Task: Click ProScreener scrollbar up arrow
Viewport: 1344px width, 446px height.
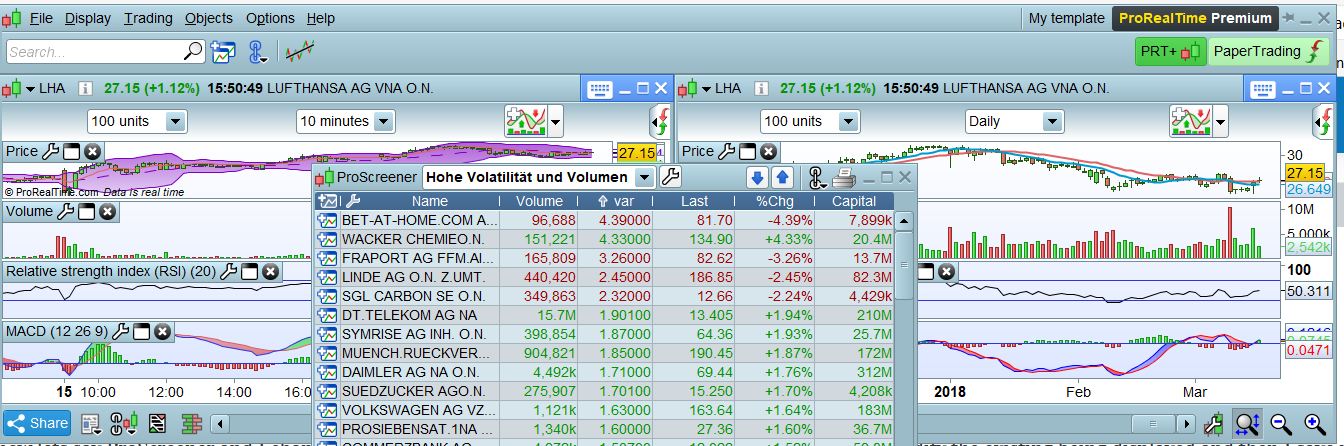Action: [x=904, y=221]
